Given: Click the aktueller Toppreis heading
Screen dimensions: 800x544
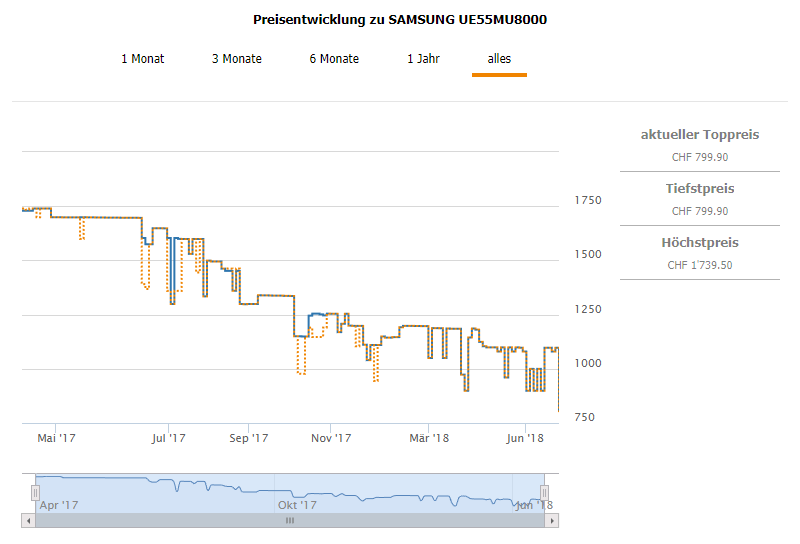Looking at the screenshot, I should pyautogui.click(x=699, y=135).
